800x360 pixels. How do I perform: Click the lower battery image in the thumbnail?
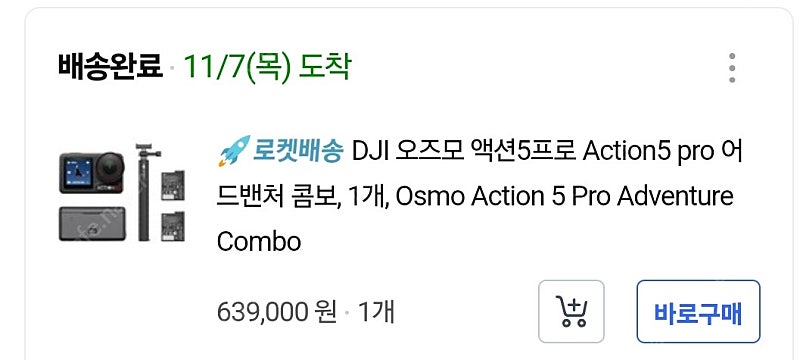tap(173, 226)
